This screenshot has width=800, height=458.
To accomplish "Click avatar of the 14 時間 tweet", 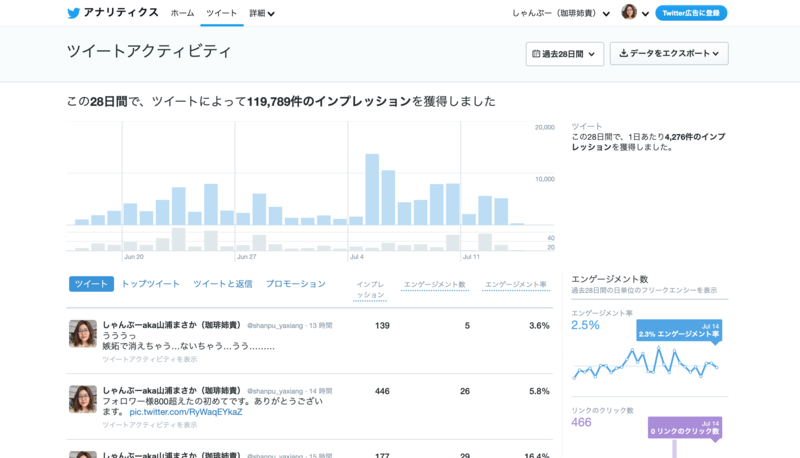I will (x=83, y=399).
